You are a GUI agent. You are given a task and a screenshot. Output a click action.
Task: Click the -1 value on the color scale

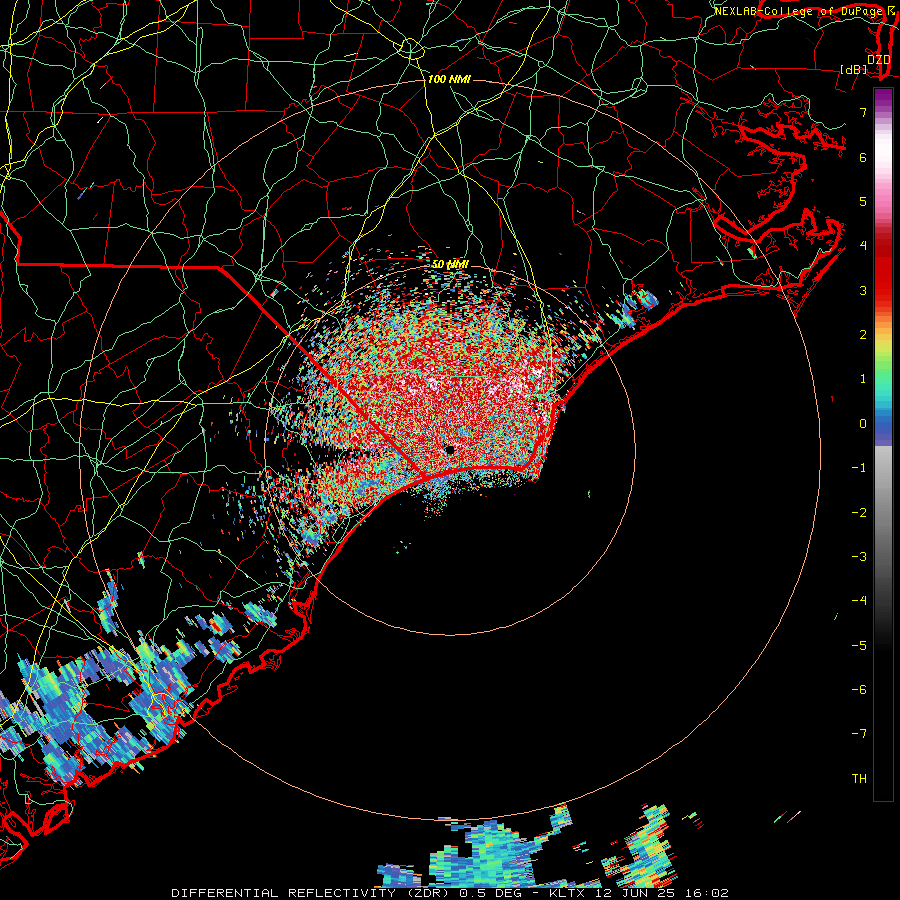point(859,468)
